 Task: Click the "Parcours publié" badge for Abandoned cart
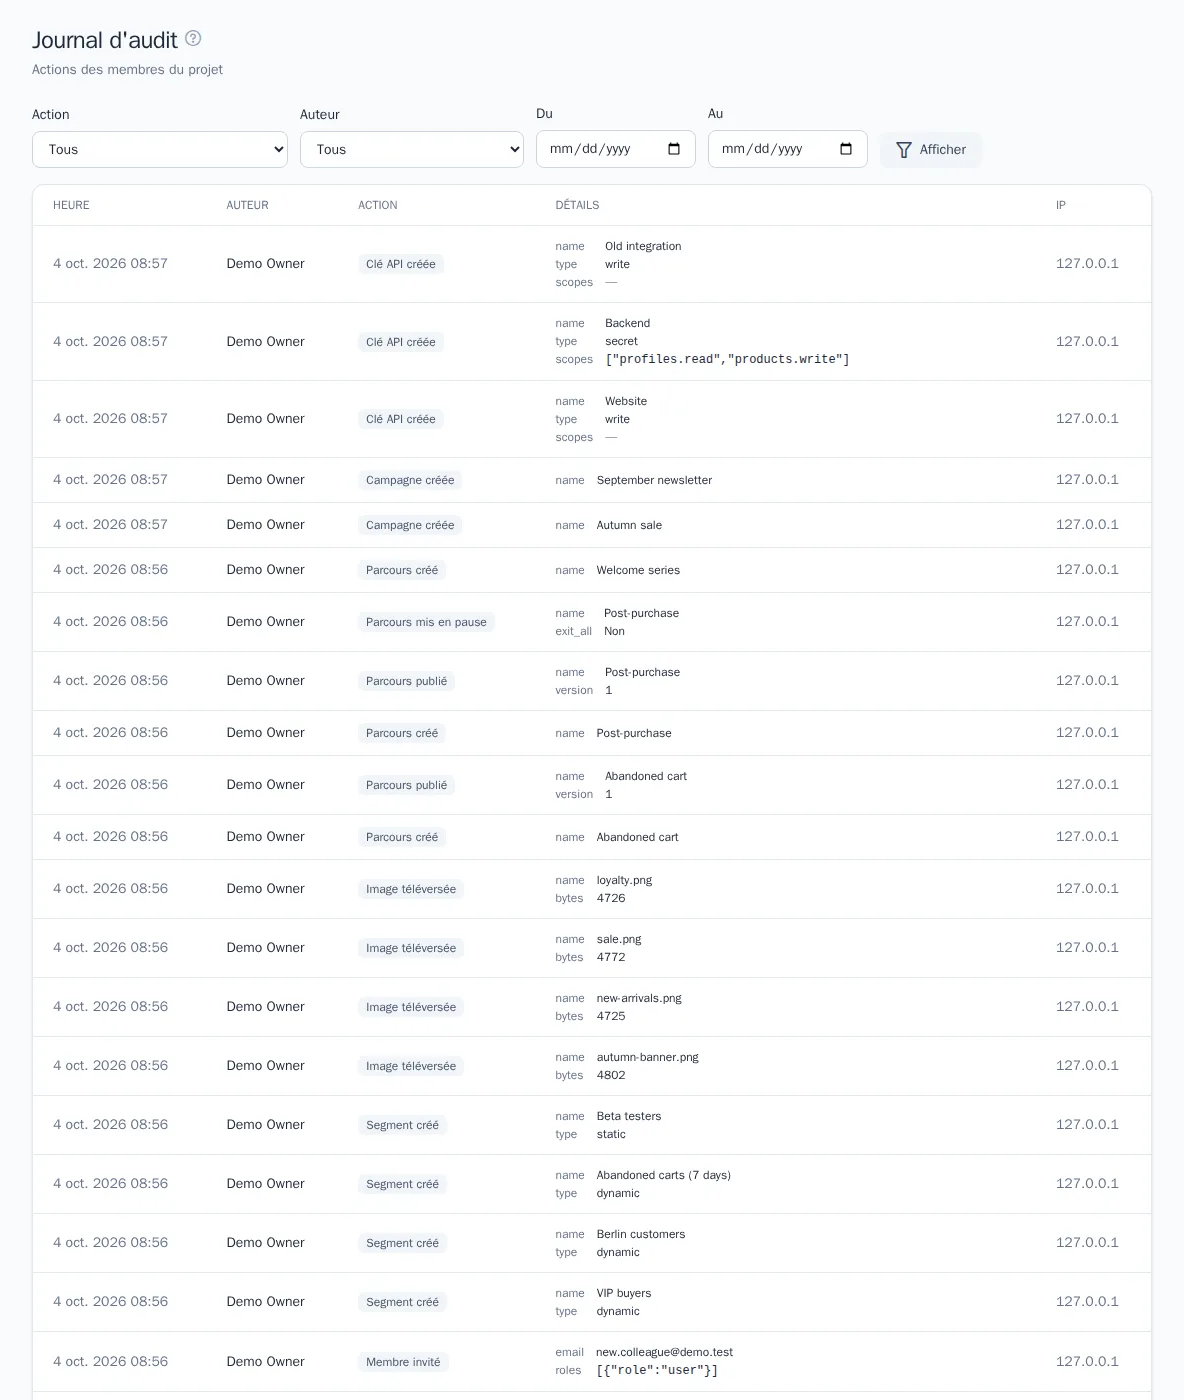(406, 785)
